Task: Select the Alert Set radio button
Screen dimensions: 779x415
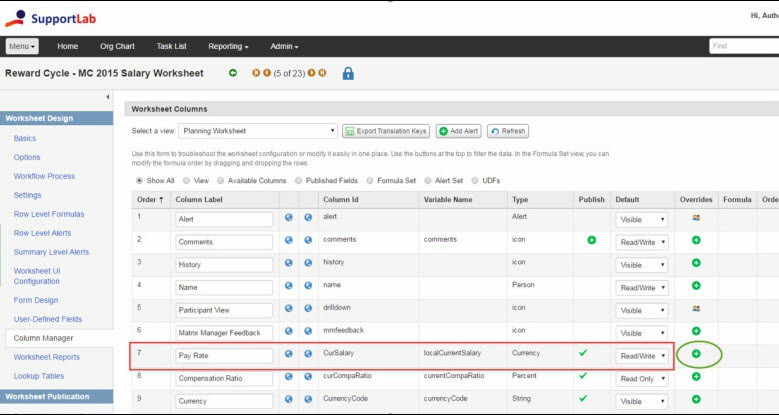Action: click(427, 180)
